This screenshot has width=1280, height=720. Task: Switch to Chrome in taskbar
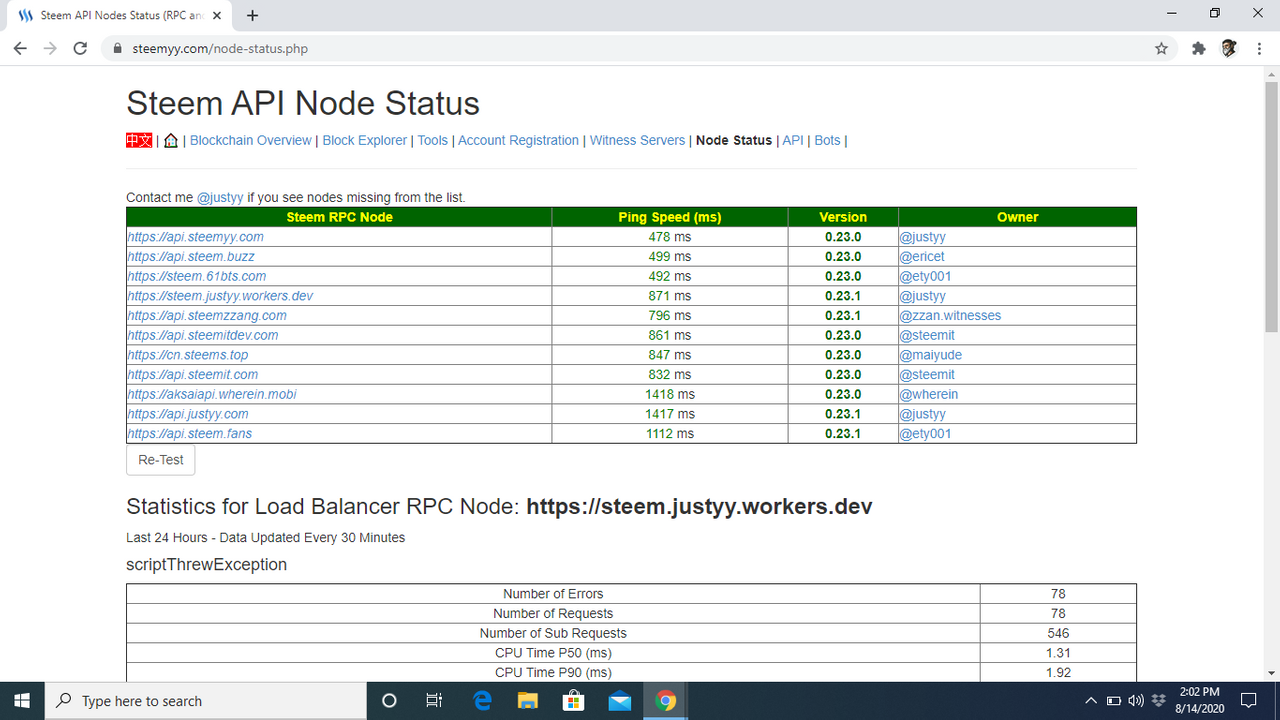pyautogui.click(x=666, y=701)
